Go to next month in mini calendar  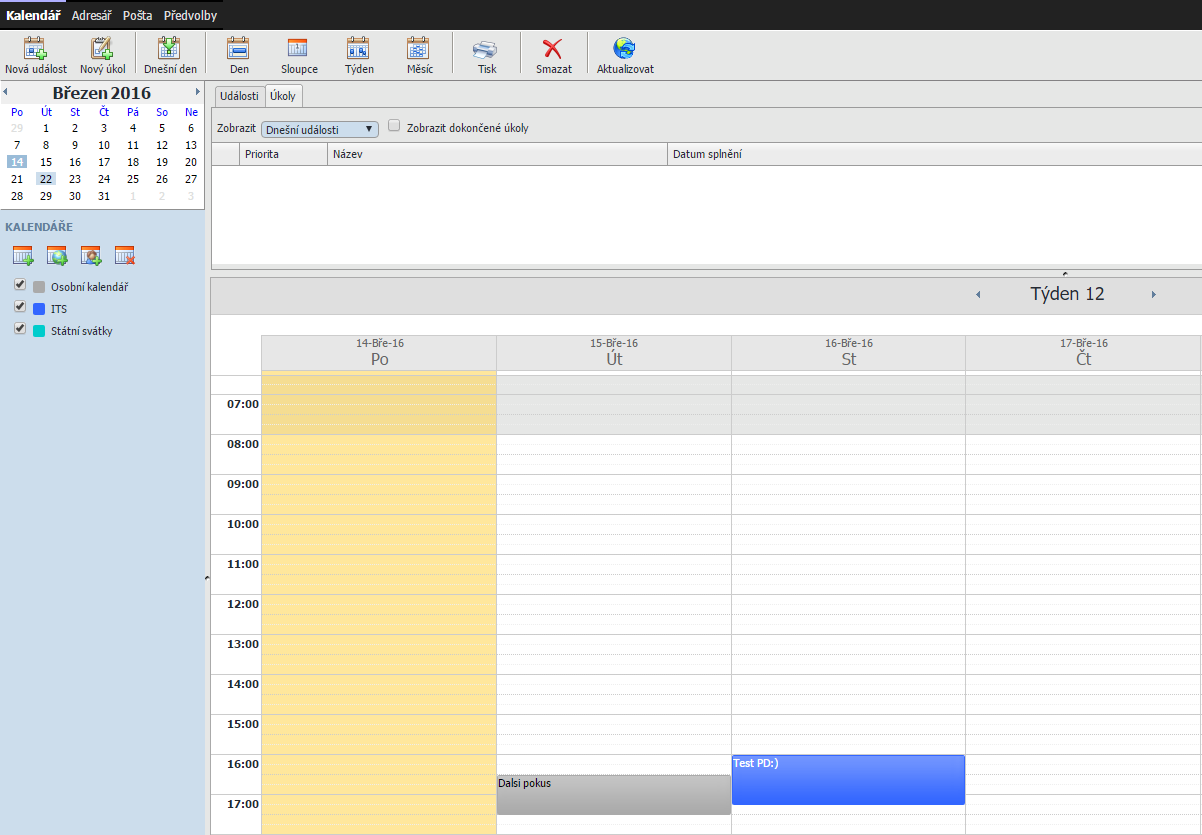(x=198, y=92)
